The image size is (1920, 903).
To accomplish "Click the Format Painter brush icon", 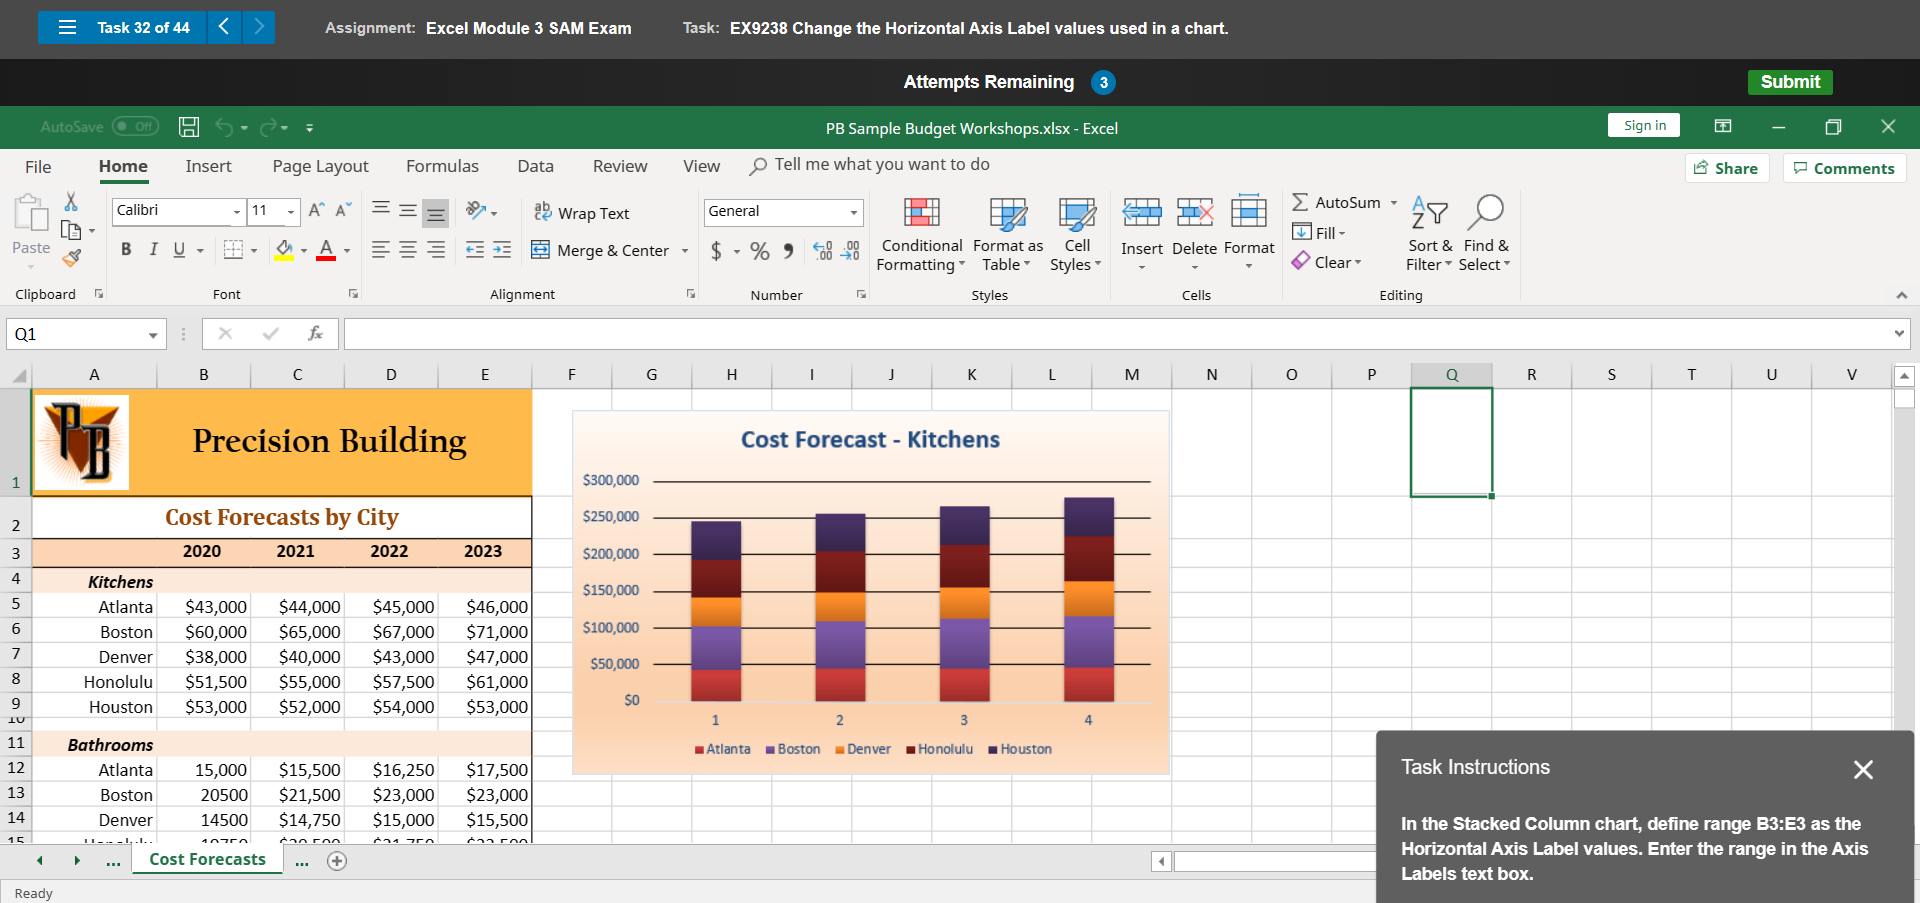I will (71, 258).
